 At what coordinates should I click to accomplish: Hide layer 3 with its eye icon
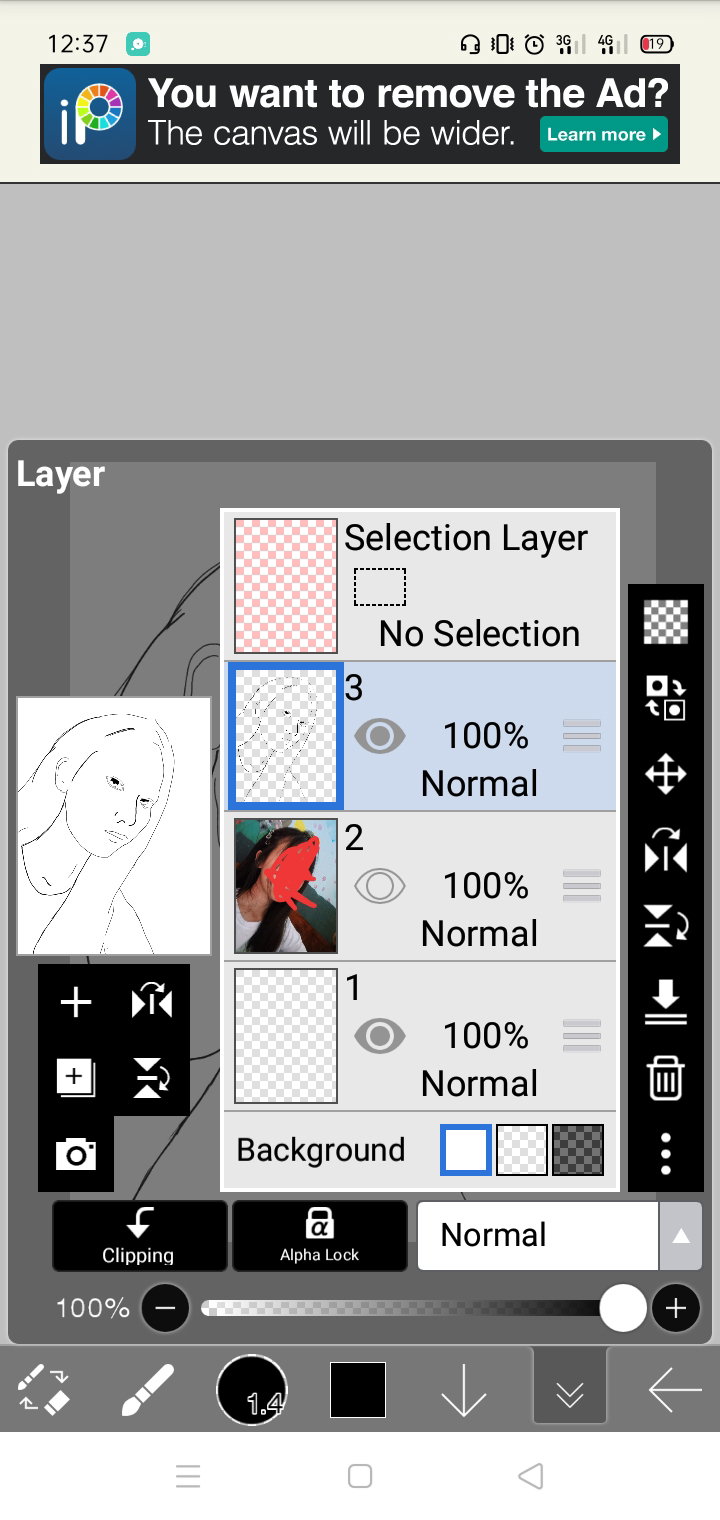click(379, 737)
